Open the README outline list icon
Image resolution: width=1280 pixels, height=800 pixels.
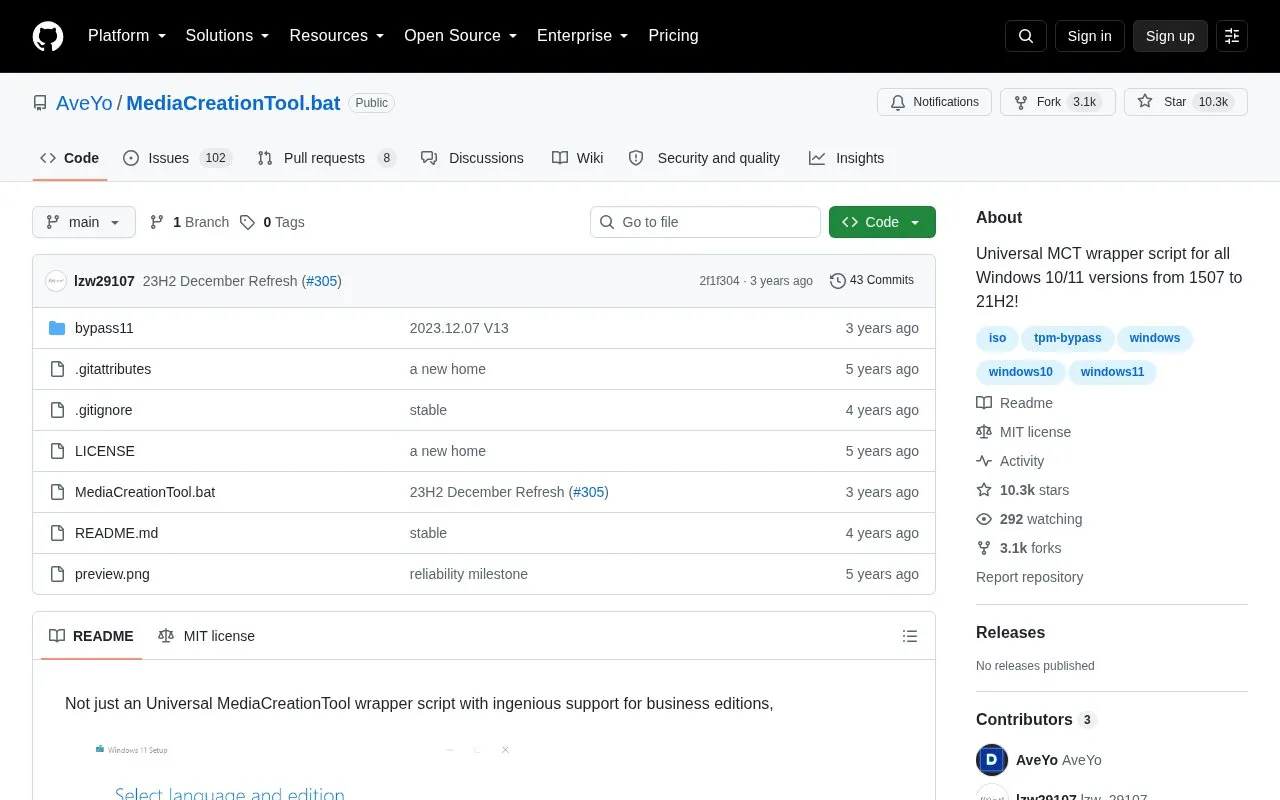click(910, 636)
